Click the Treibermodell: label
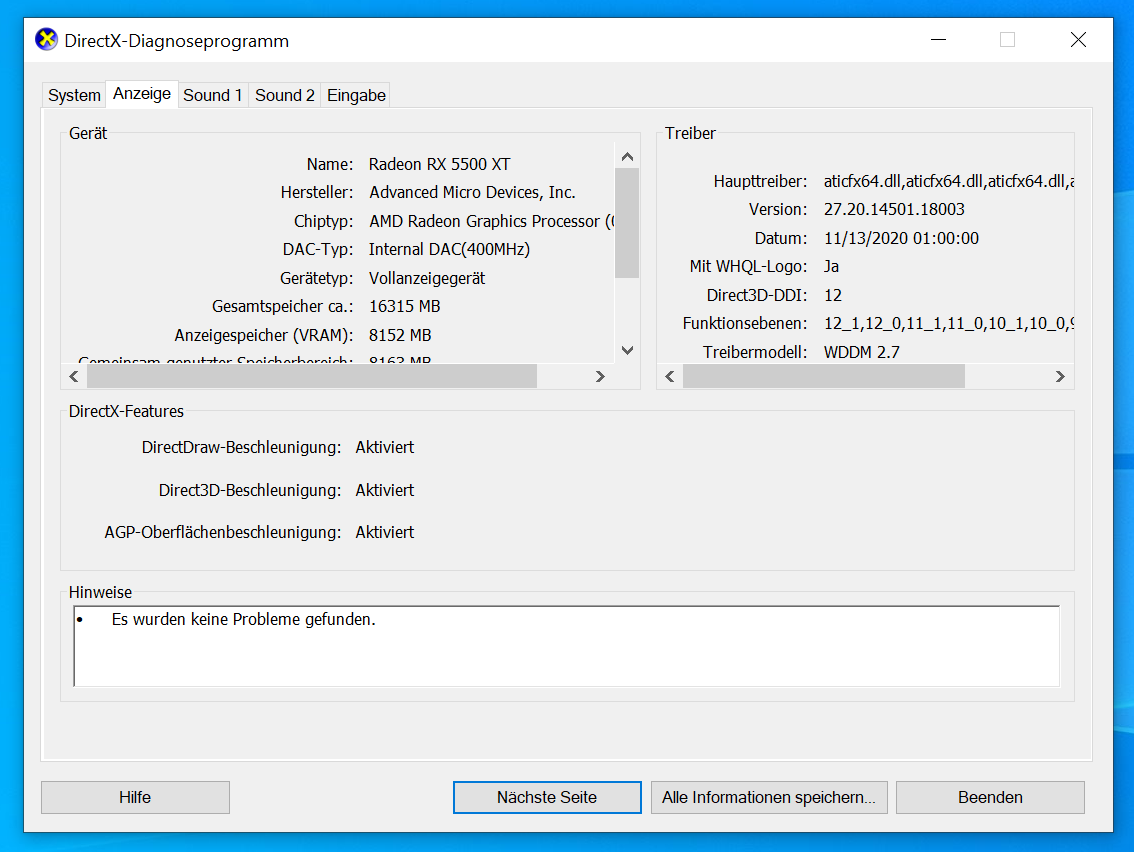Image resolution: width=1134 pixels, height=852 pixels. 754,352
